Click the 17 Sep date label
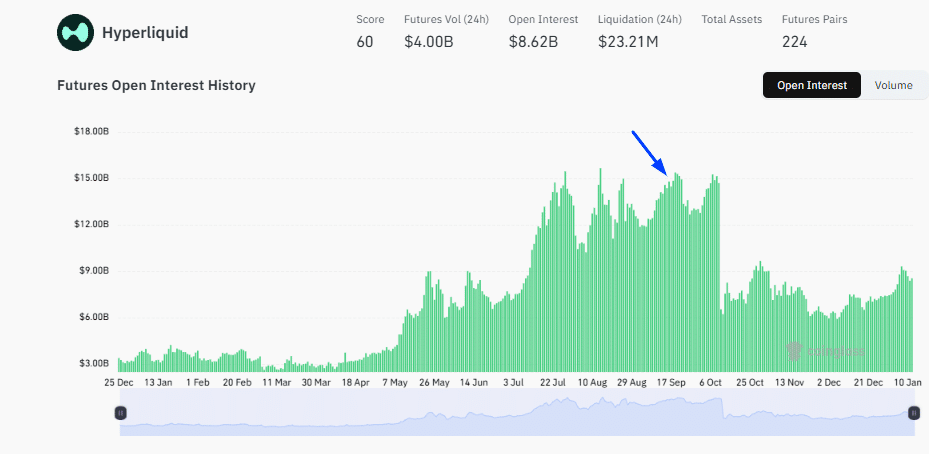The image size is (929, 454). tap(671, 383)
